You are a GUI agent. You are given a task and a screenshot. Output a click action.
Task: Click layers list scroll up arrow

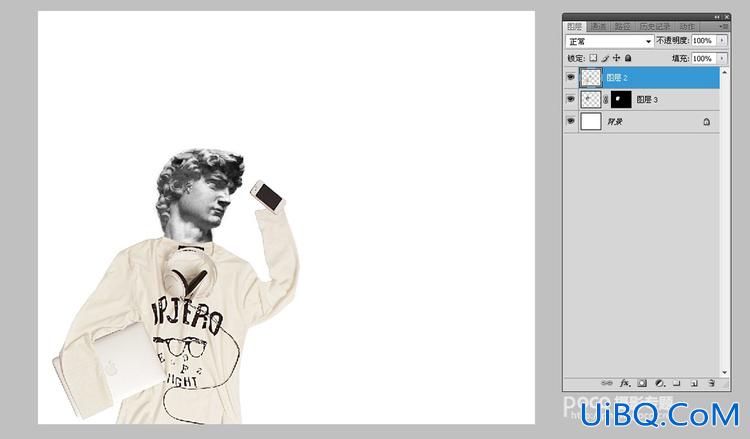725,72
